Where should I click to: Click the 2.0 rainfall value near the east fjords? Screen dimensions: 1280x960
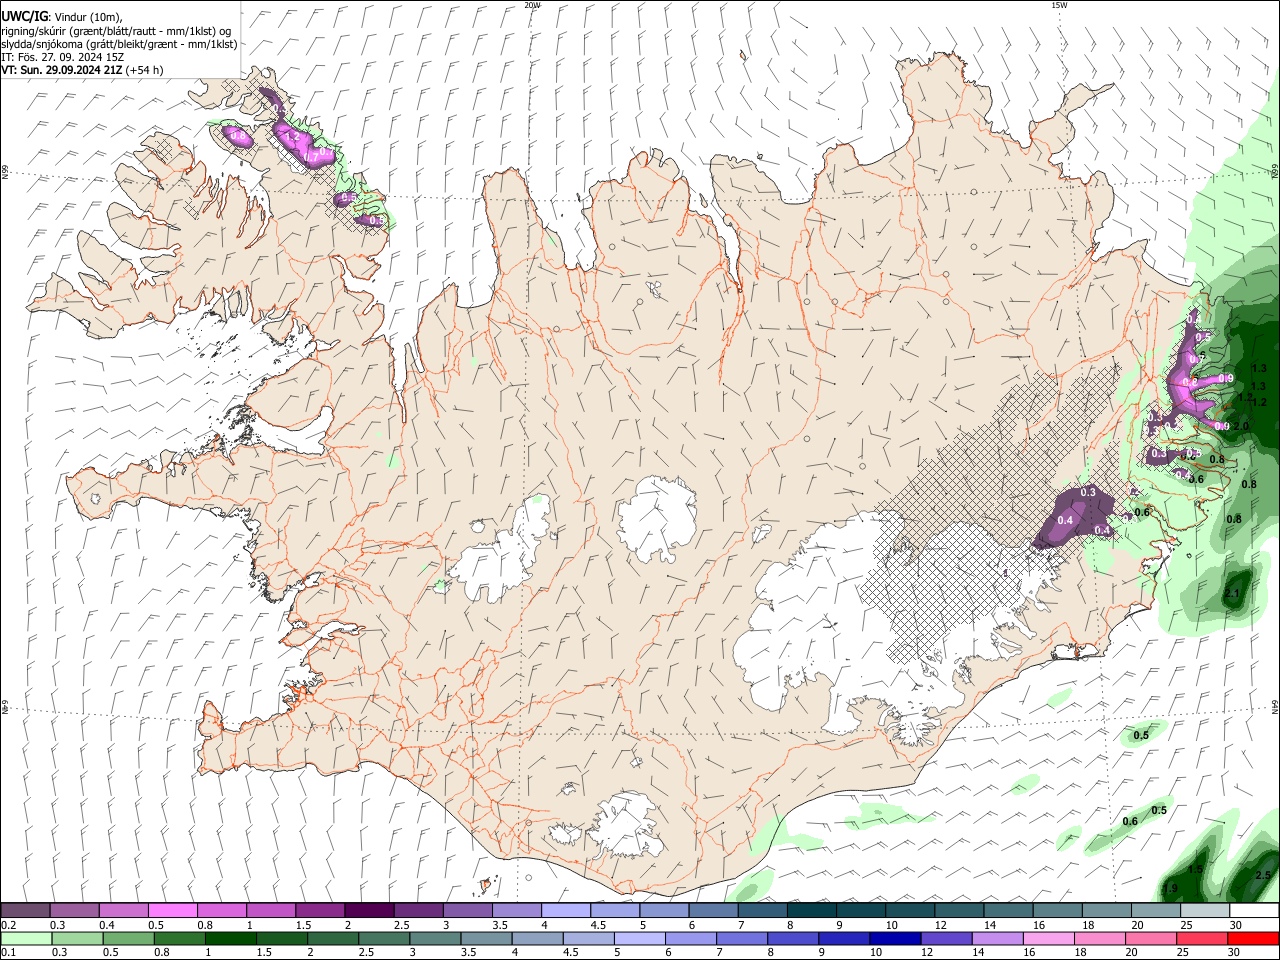(x=1242, y=426)
